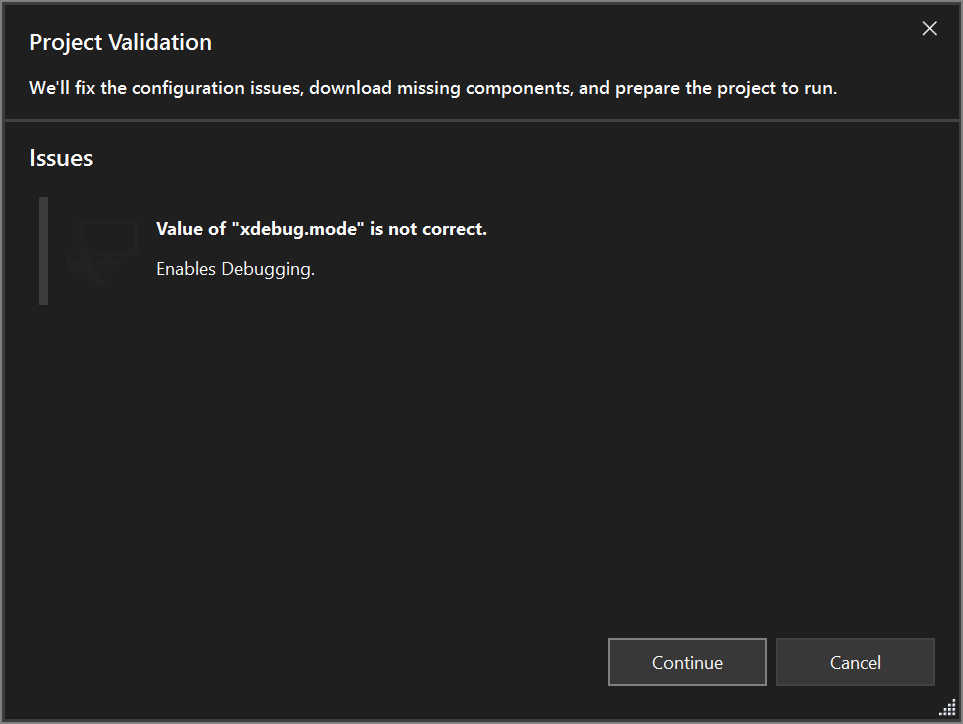The image size is (963, 724).
Task: Click the dialog header area beside title
Action: click(550, 43)
